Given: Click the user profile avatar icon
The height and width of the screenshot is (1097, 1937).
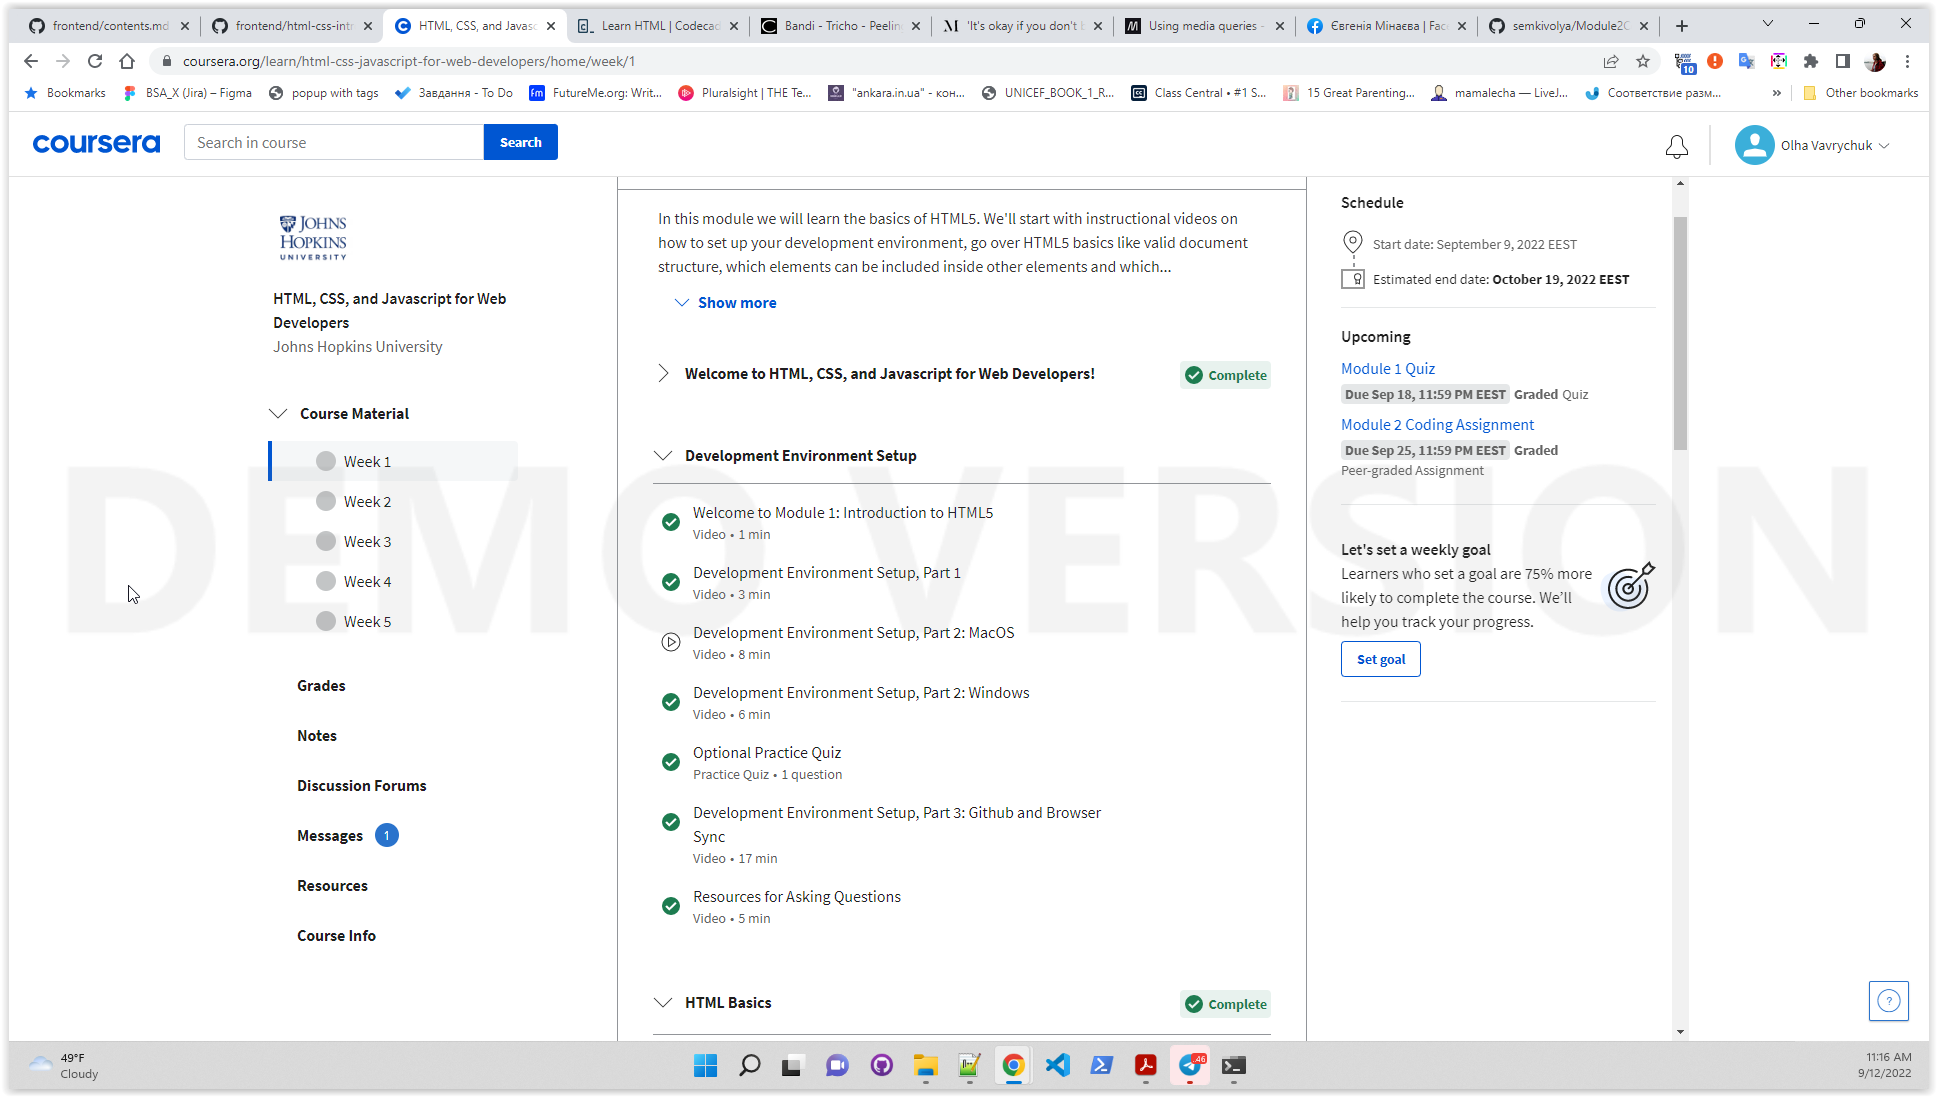Looking at the screenshot, I should [1752, 144].
